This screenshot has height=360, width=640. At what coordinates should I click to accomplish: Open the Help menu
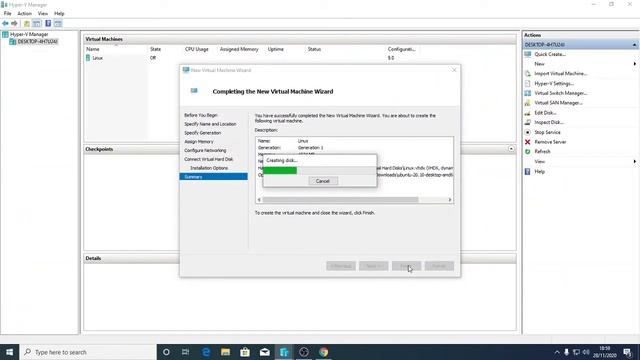(59, 13)
